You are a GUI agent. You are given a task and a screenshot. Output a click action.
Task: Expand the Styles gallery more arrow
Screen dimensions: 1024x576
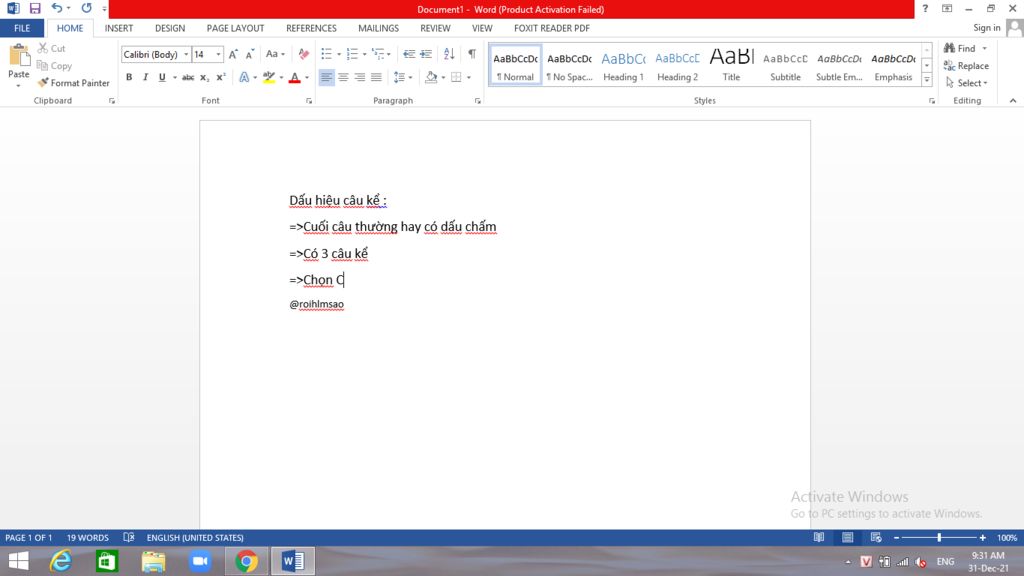(927, 80)
